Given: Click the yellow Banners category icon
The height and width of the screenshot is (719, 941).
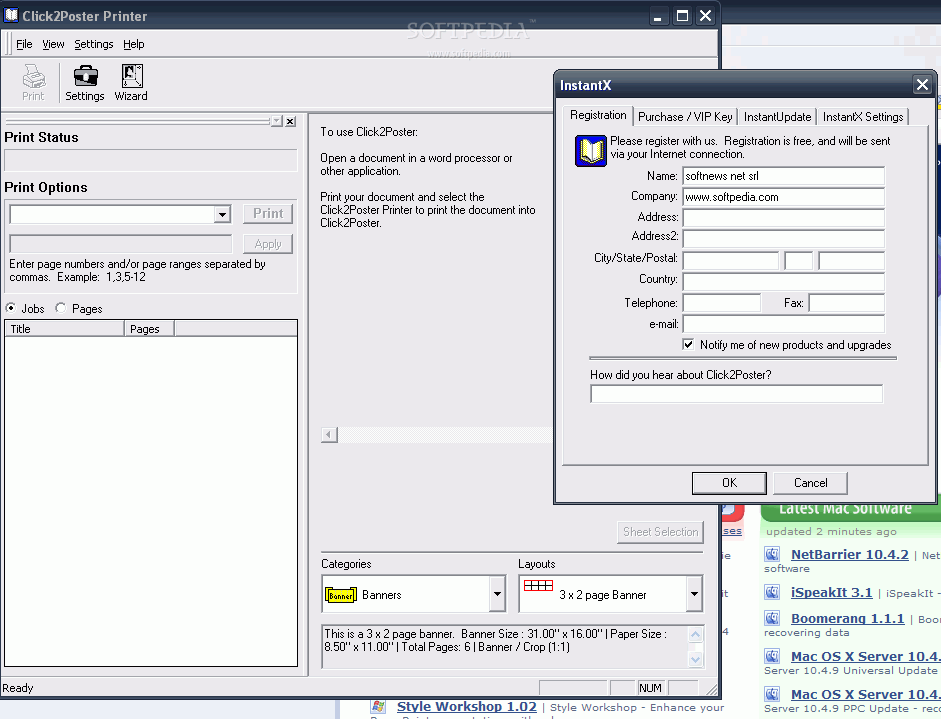Looking at the screenshot, I should (x=341, y=595).
